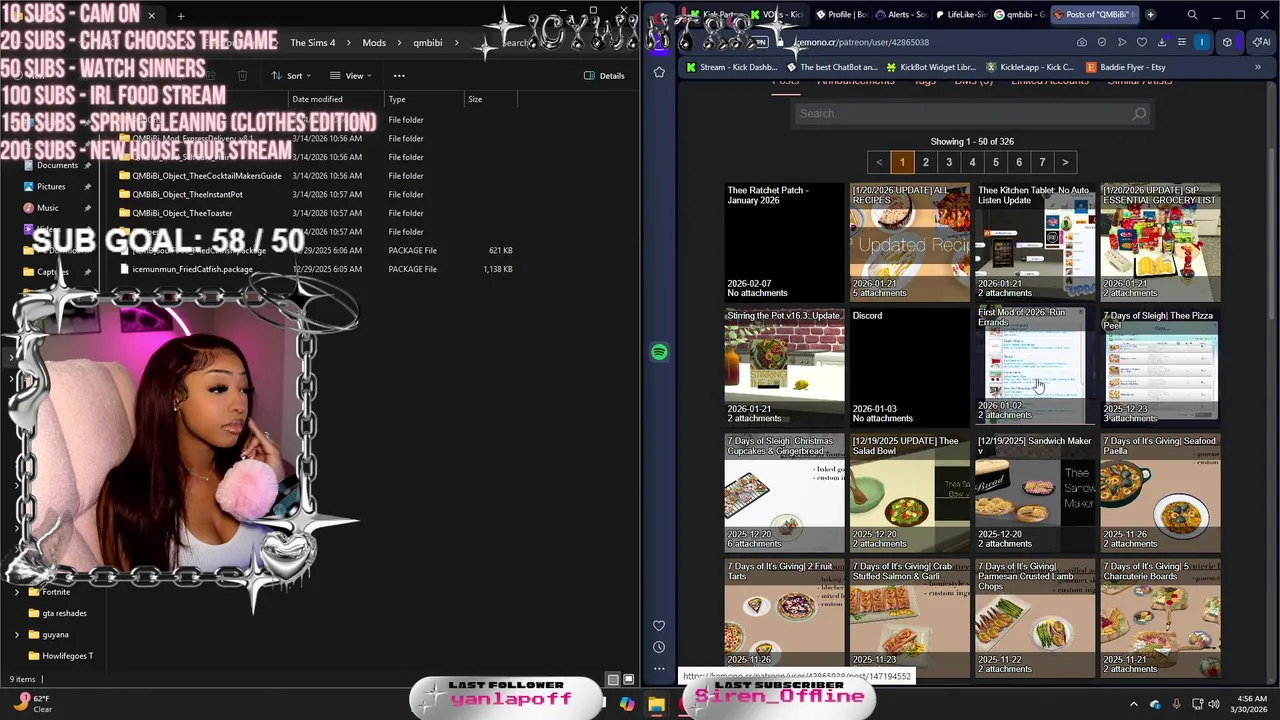Click the blue profile icon in browser toolbar
The width and height of the screenshot is (1280, 720).
coord(1202,42)
